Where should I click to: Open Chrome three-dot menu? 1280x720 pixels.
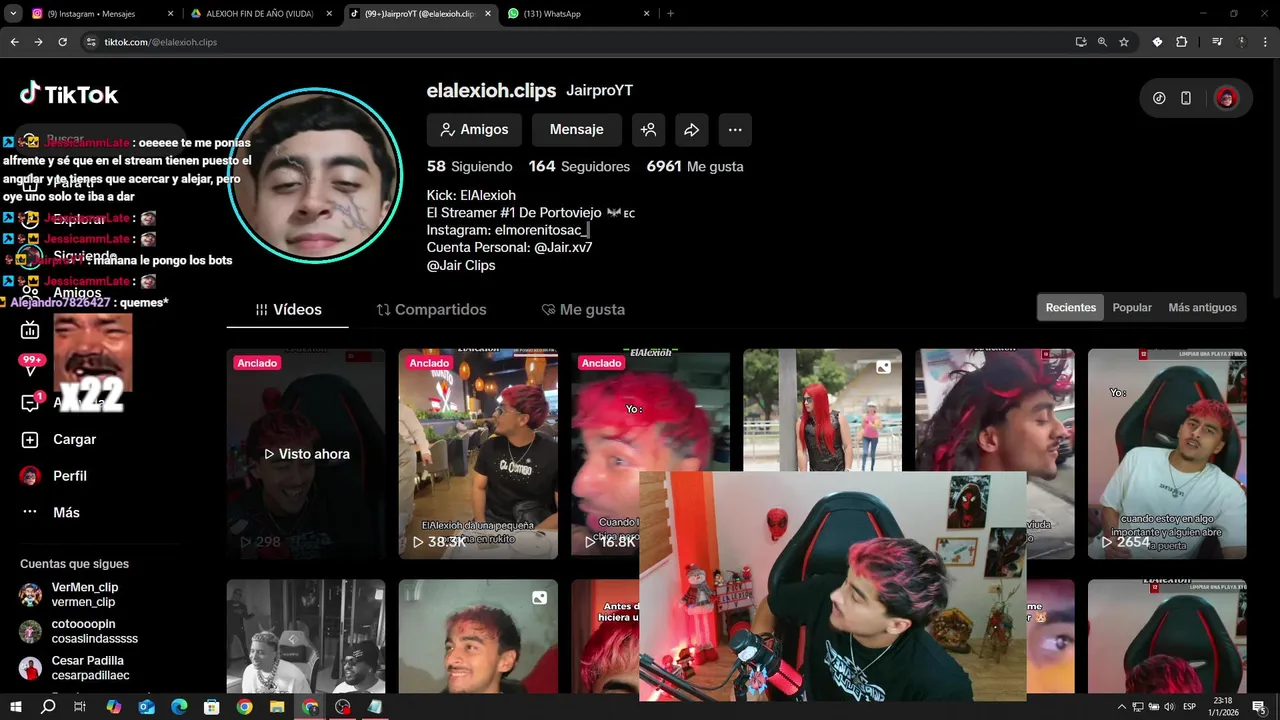pos(1265,42)
